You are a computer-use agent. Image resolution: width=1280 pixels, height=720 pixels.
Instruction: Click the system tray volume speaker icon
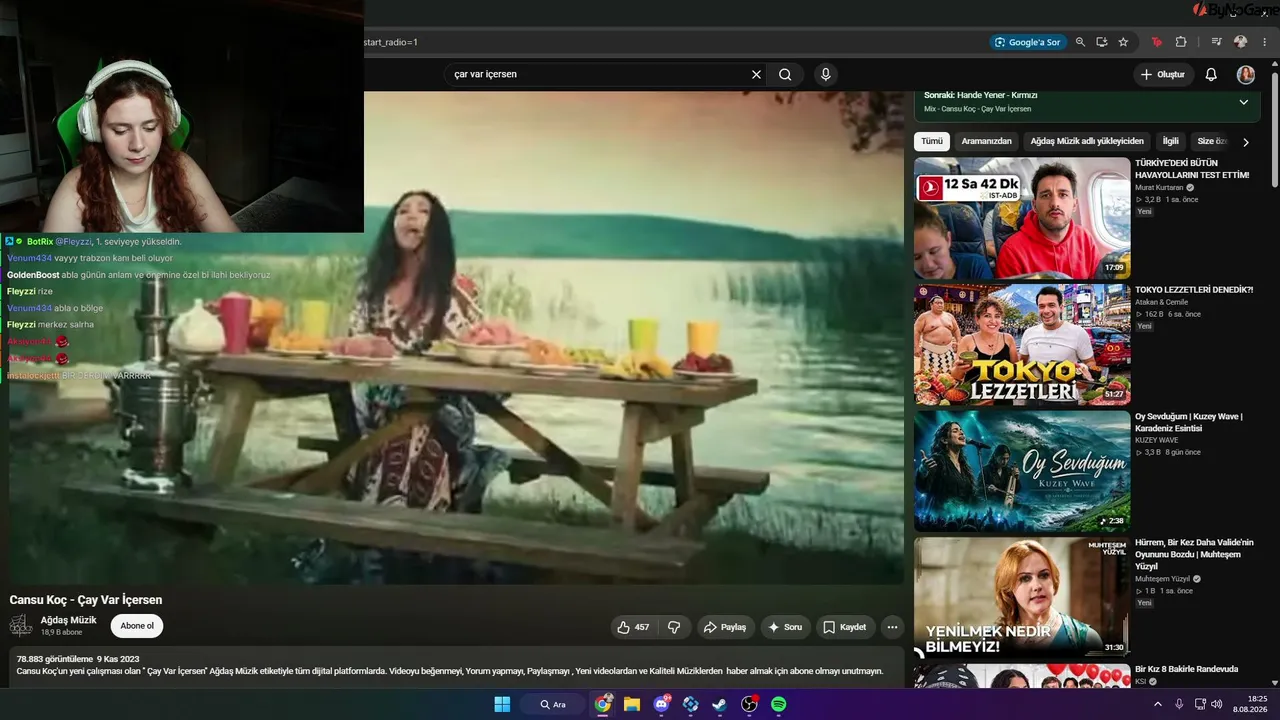point(1216,704)
